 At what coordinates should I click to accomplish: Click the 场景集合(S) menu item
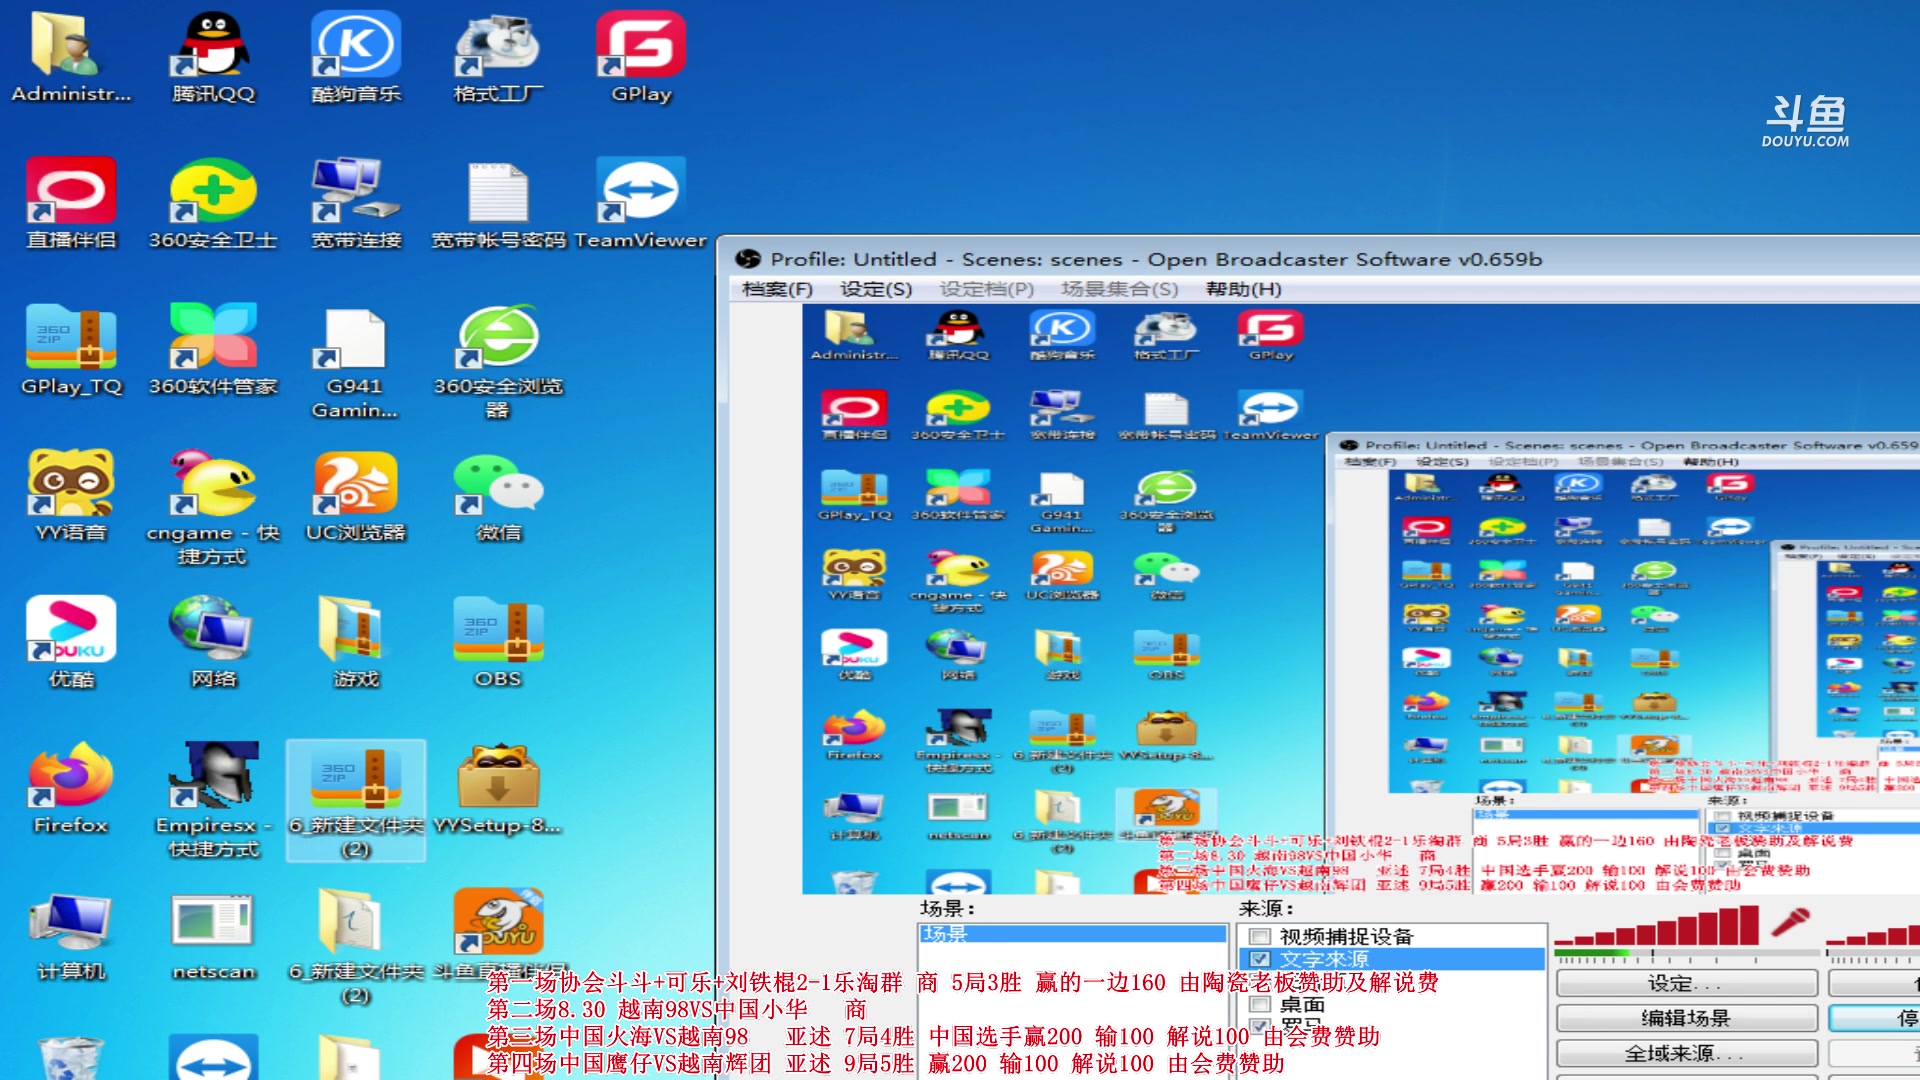(1120, 289)
